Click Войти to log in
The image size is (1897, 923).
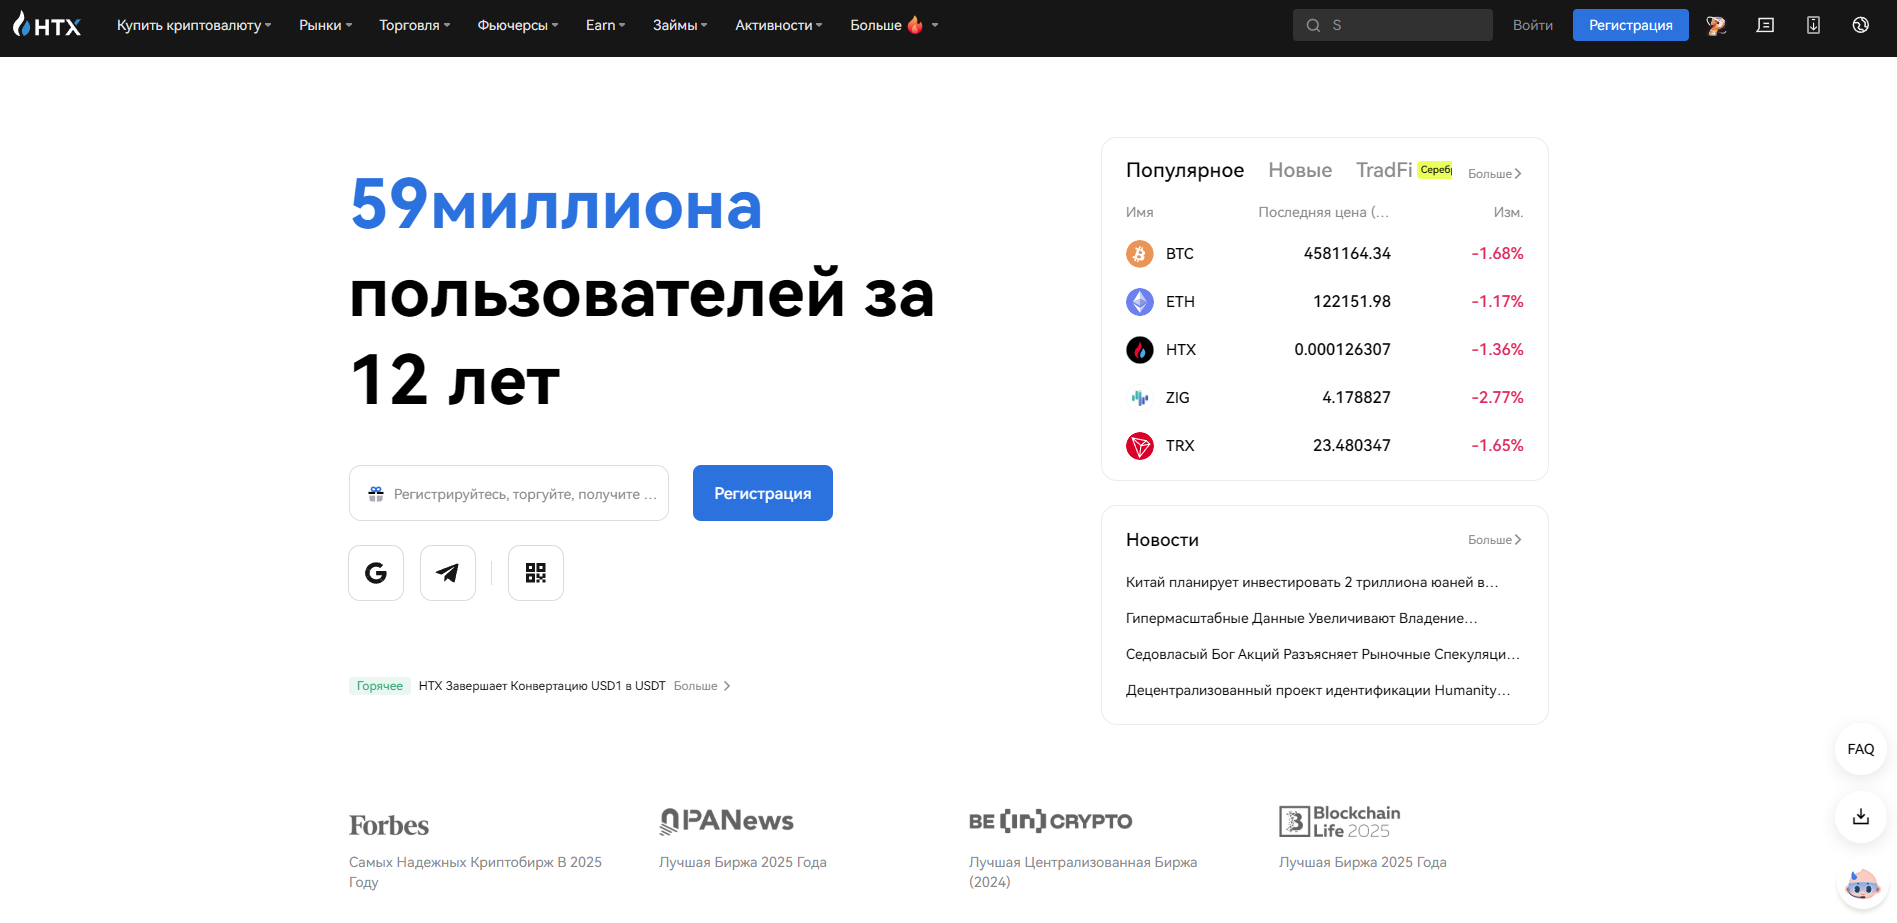pyautogui.click(x=1533, y=25)
